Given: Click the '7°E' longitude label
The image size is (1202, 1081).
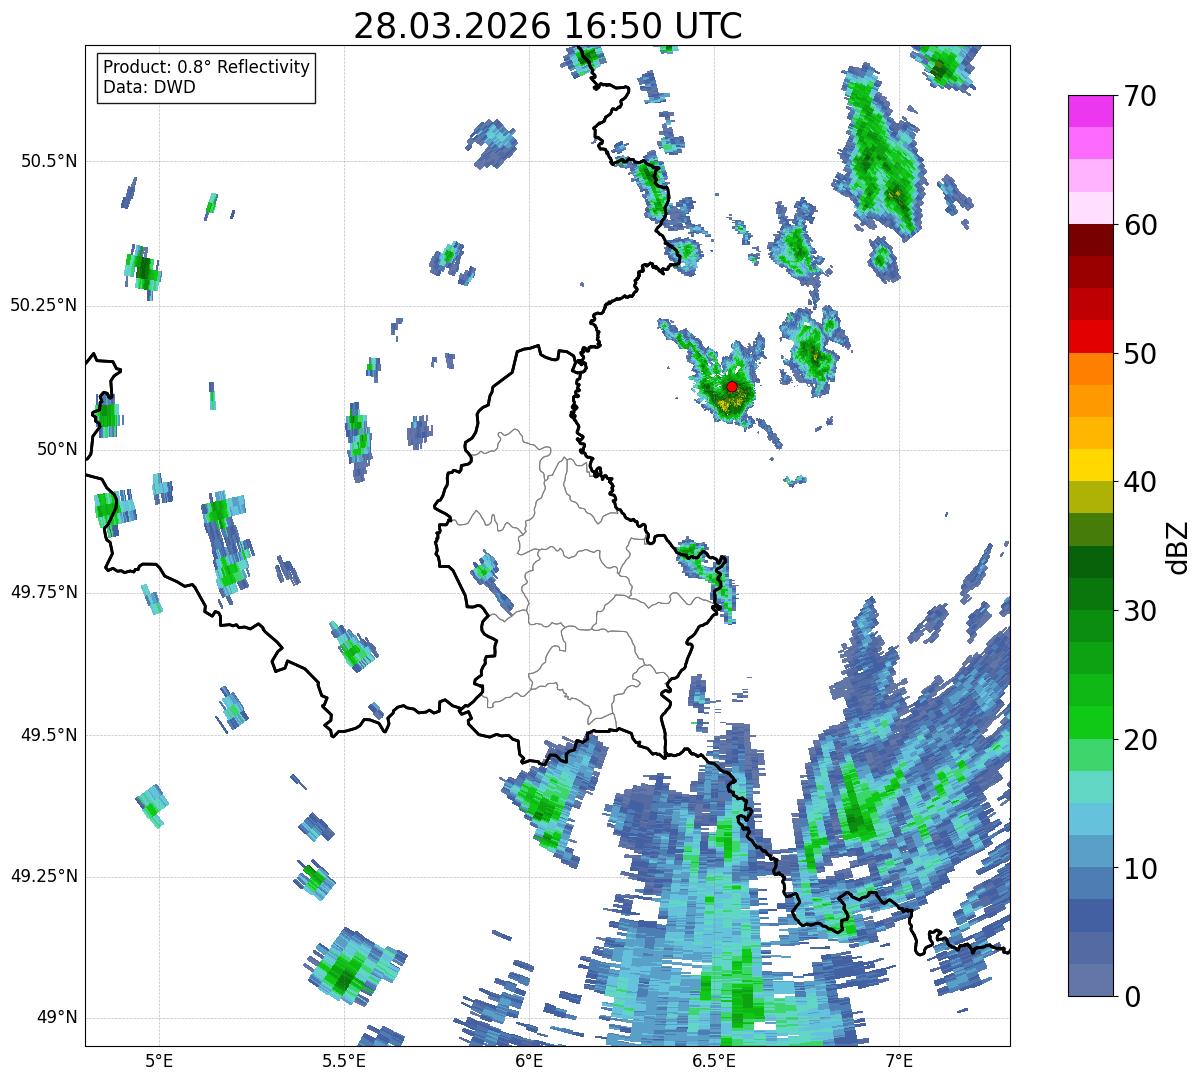Looking at the screenshot, I should coord(899,1060).
